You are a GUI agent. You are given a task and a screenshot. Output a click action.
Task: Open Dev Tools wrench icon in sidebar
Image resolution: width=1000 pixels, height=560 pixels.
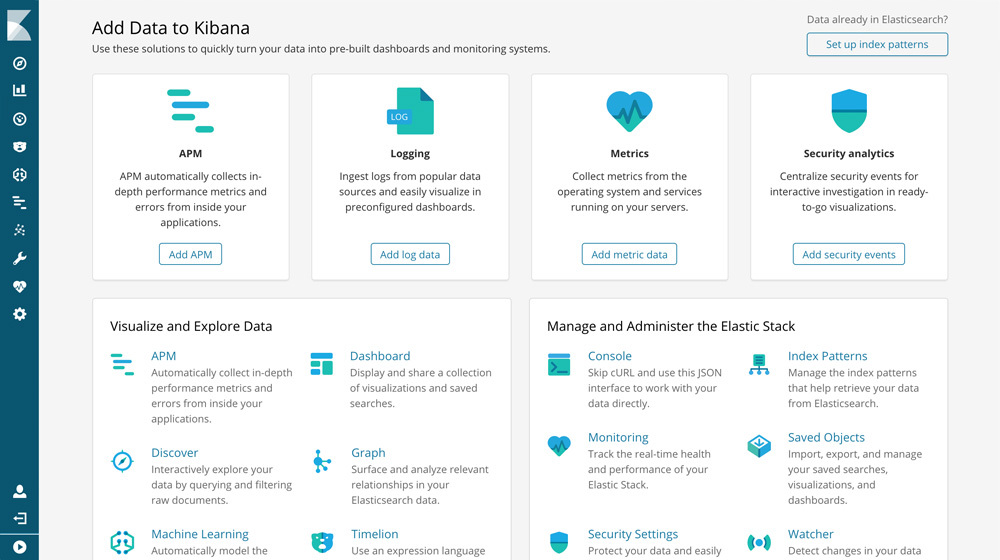click(x=19, y=258)
